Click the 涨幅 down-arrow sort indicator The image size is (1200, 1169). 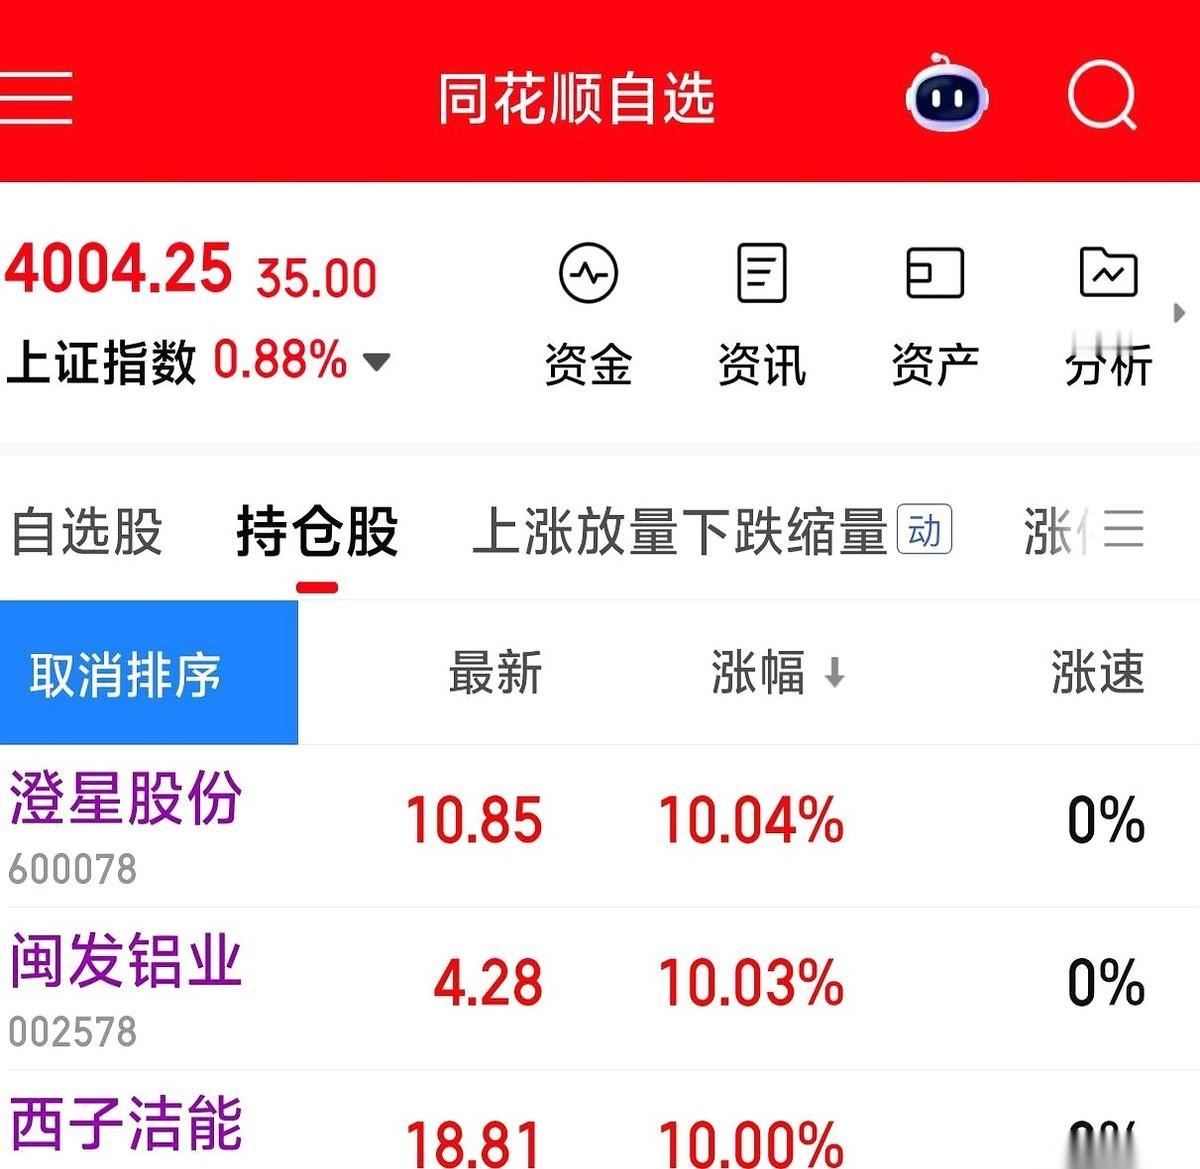[x=834, y=673]
